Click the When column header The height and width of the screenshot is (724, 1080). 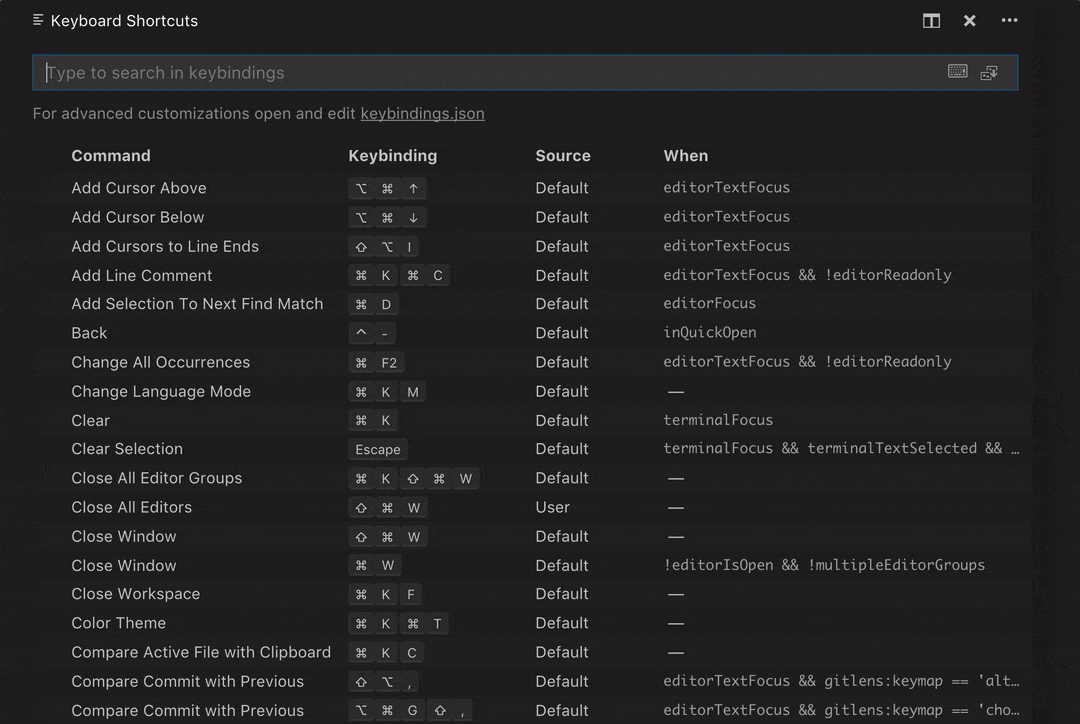tap(686, 156)
